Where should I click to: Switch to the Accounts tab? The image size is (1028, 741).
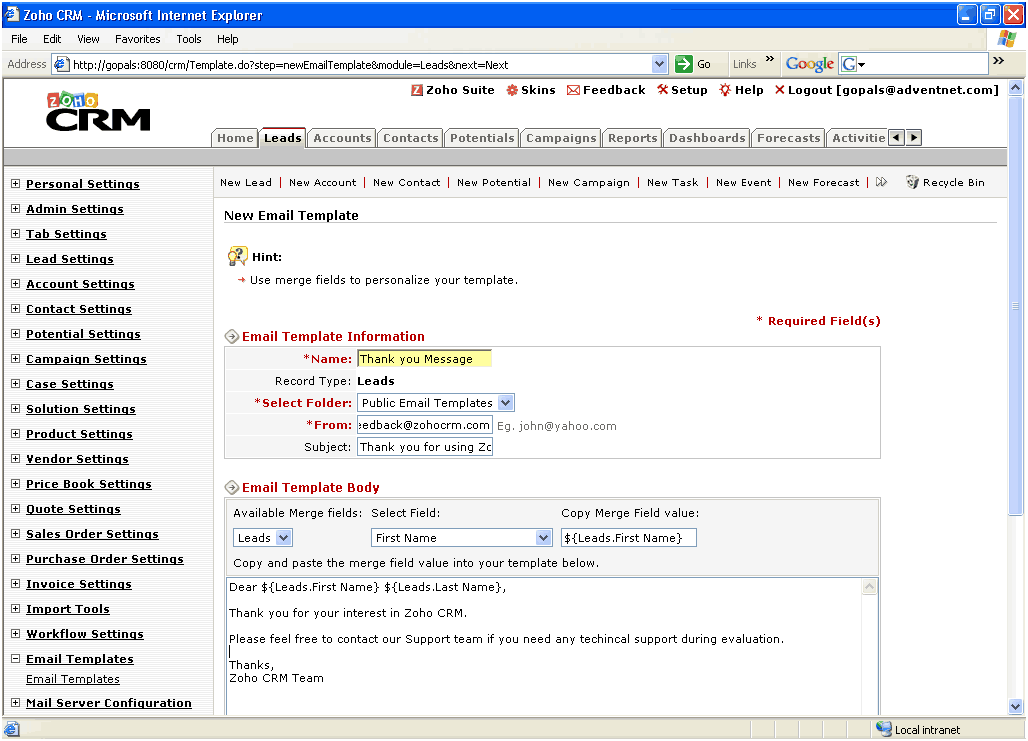pos(342,138)
